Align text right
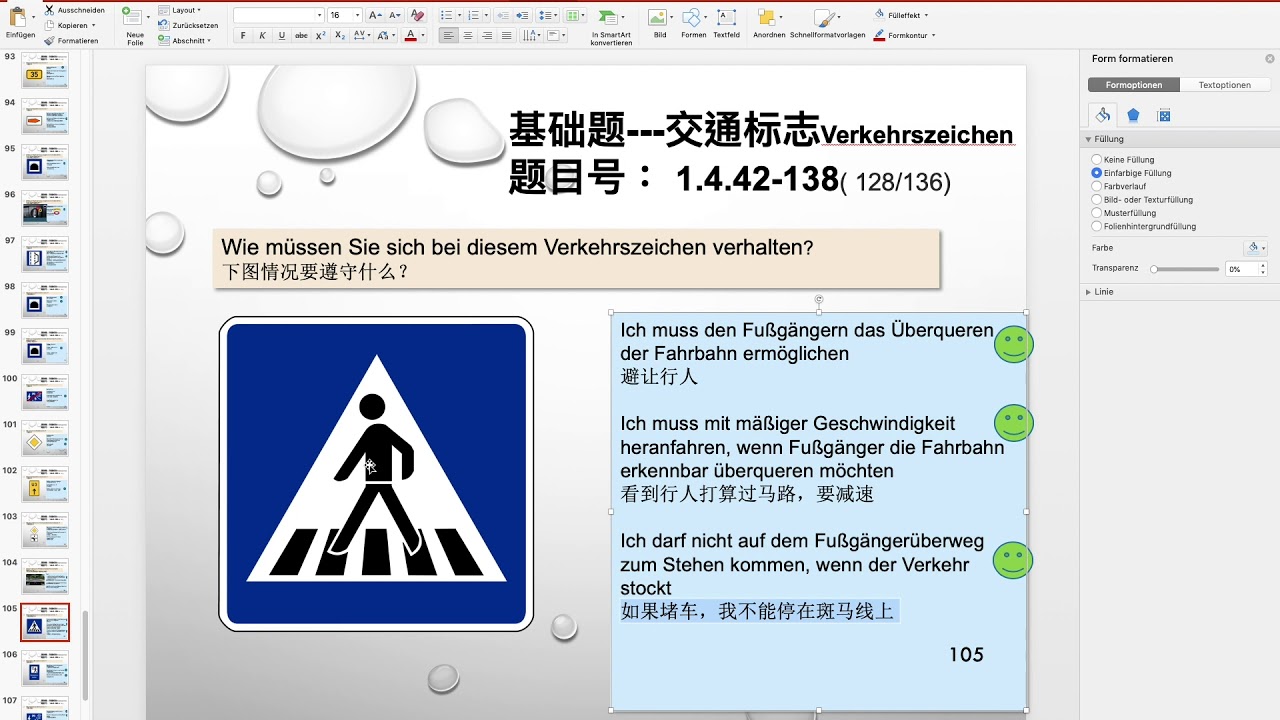This screenshot has height=720, width=1280. [x=487, y=35]
